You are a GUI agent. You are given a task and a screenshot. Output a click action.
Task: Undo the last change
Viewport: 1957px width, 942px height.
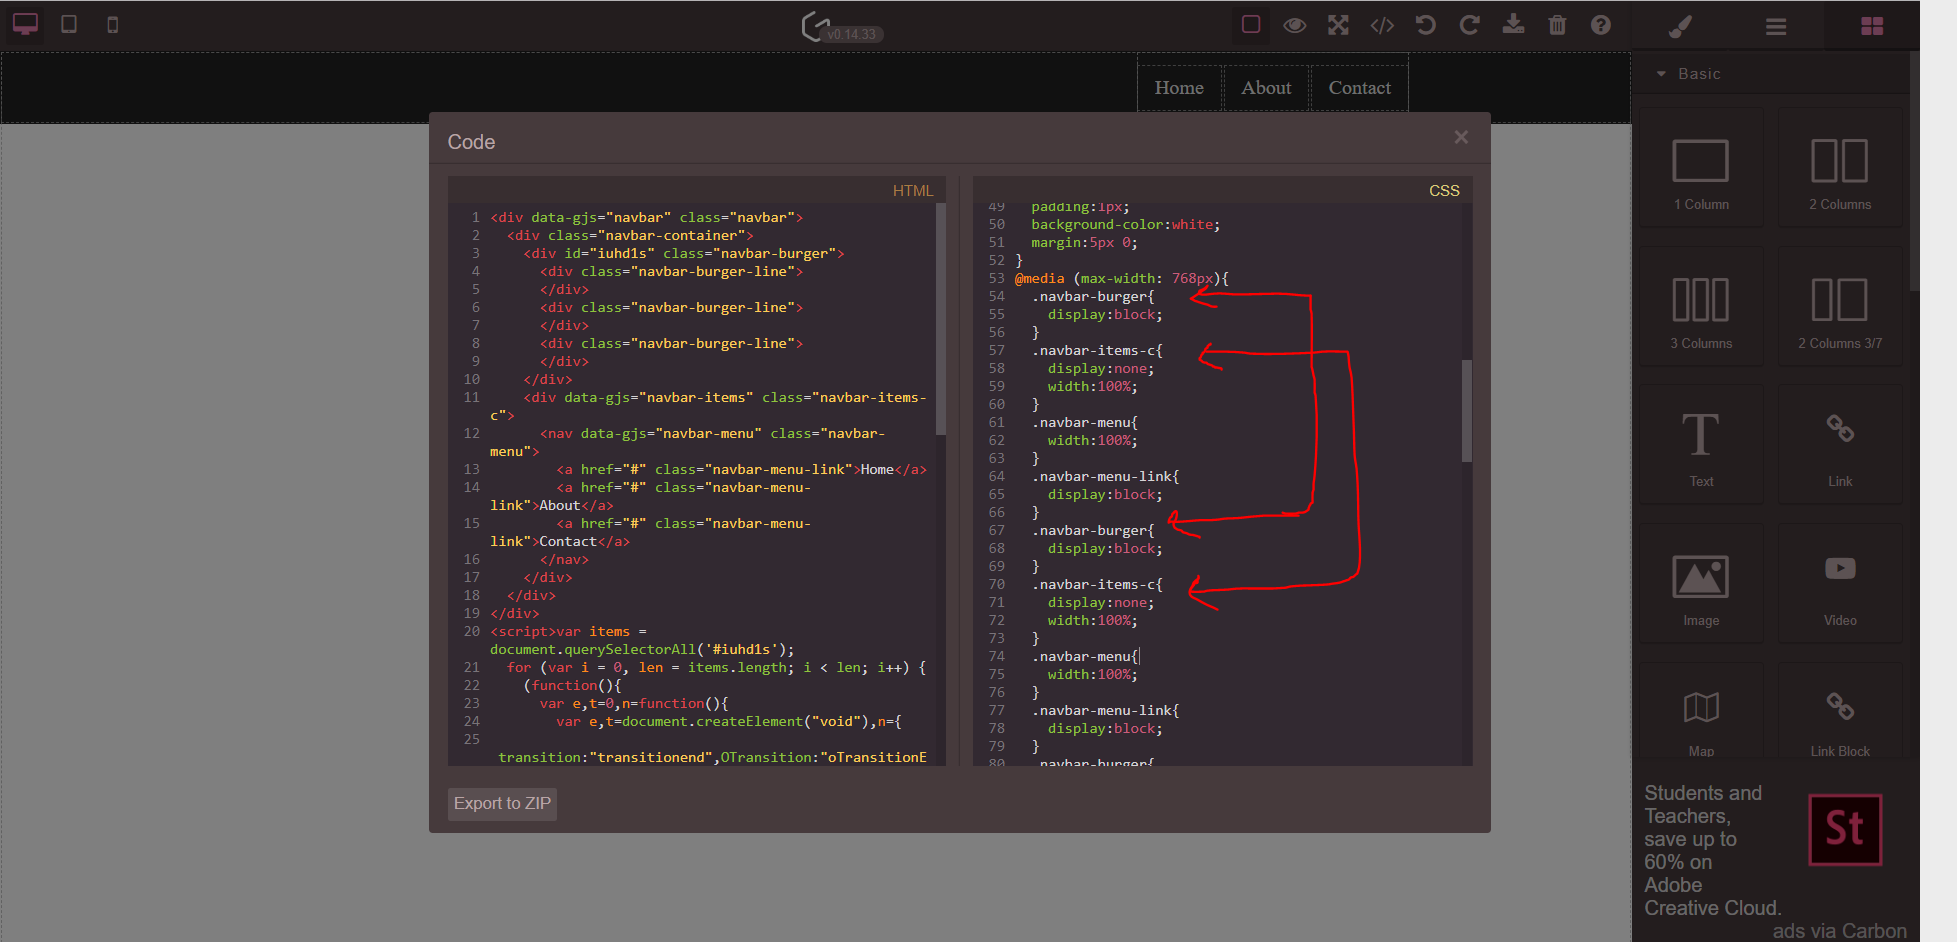1425,25
